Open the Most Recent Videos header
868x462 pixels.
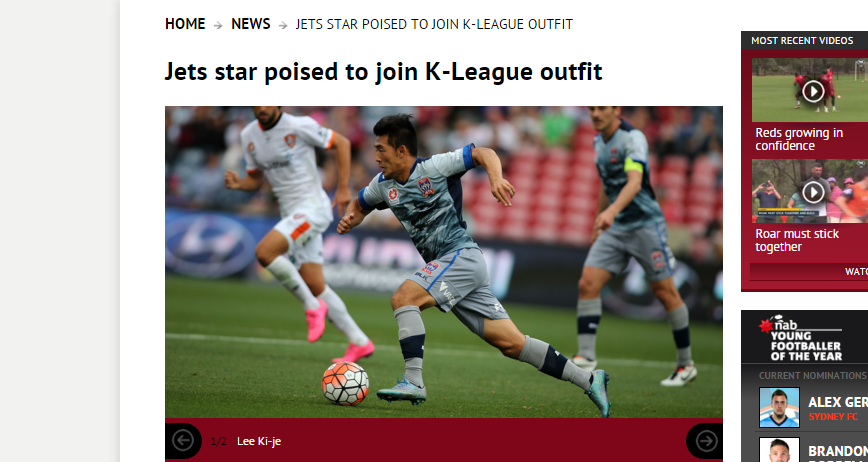802,40
